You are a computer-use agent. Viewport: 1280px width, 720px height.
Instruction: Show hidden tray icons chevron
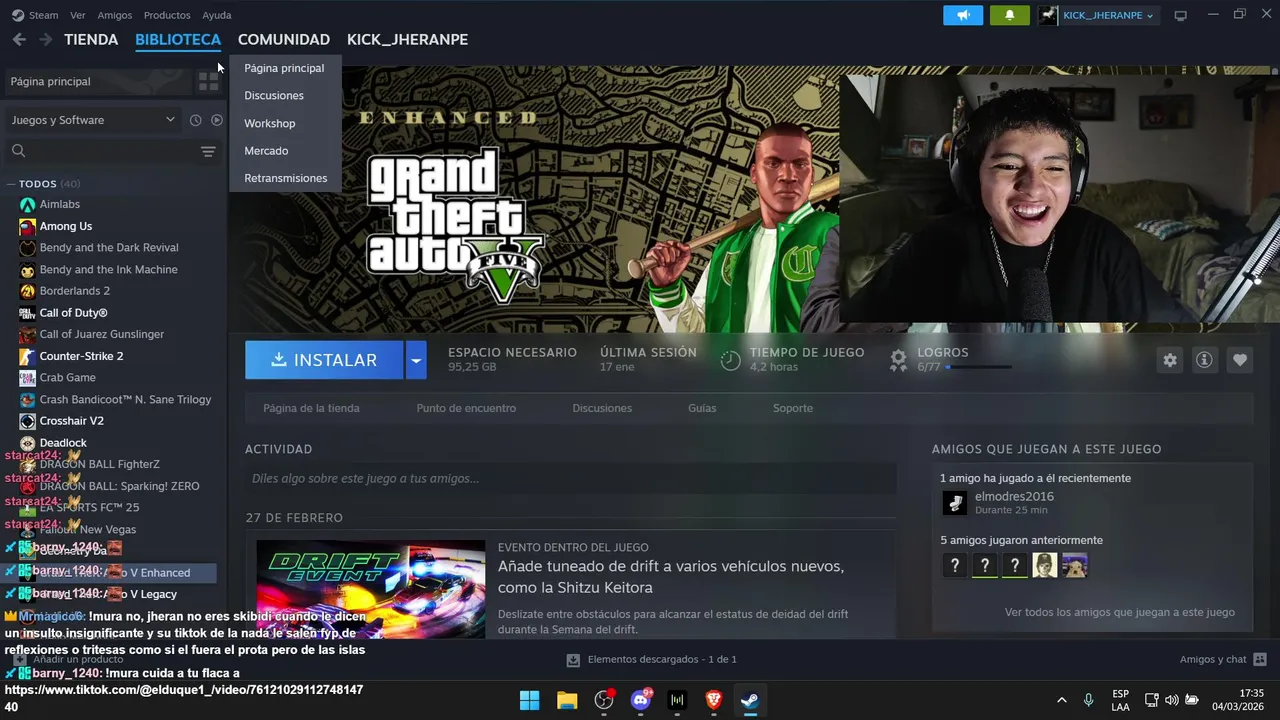click(x=1061, y=700)
